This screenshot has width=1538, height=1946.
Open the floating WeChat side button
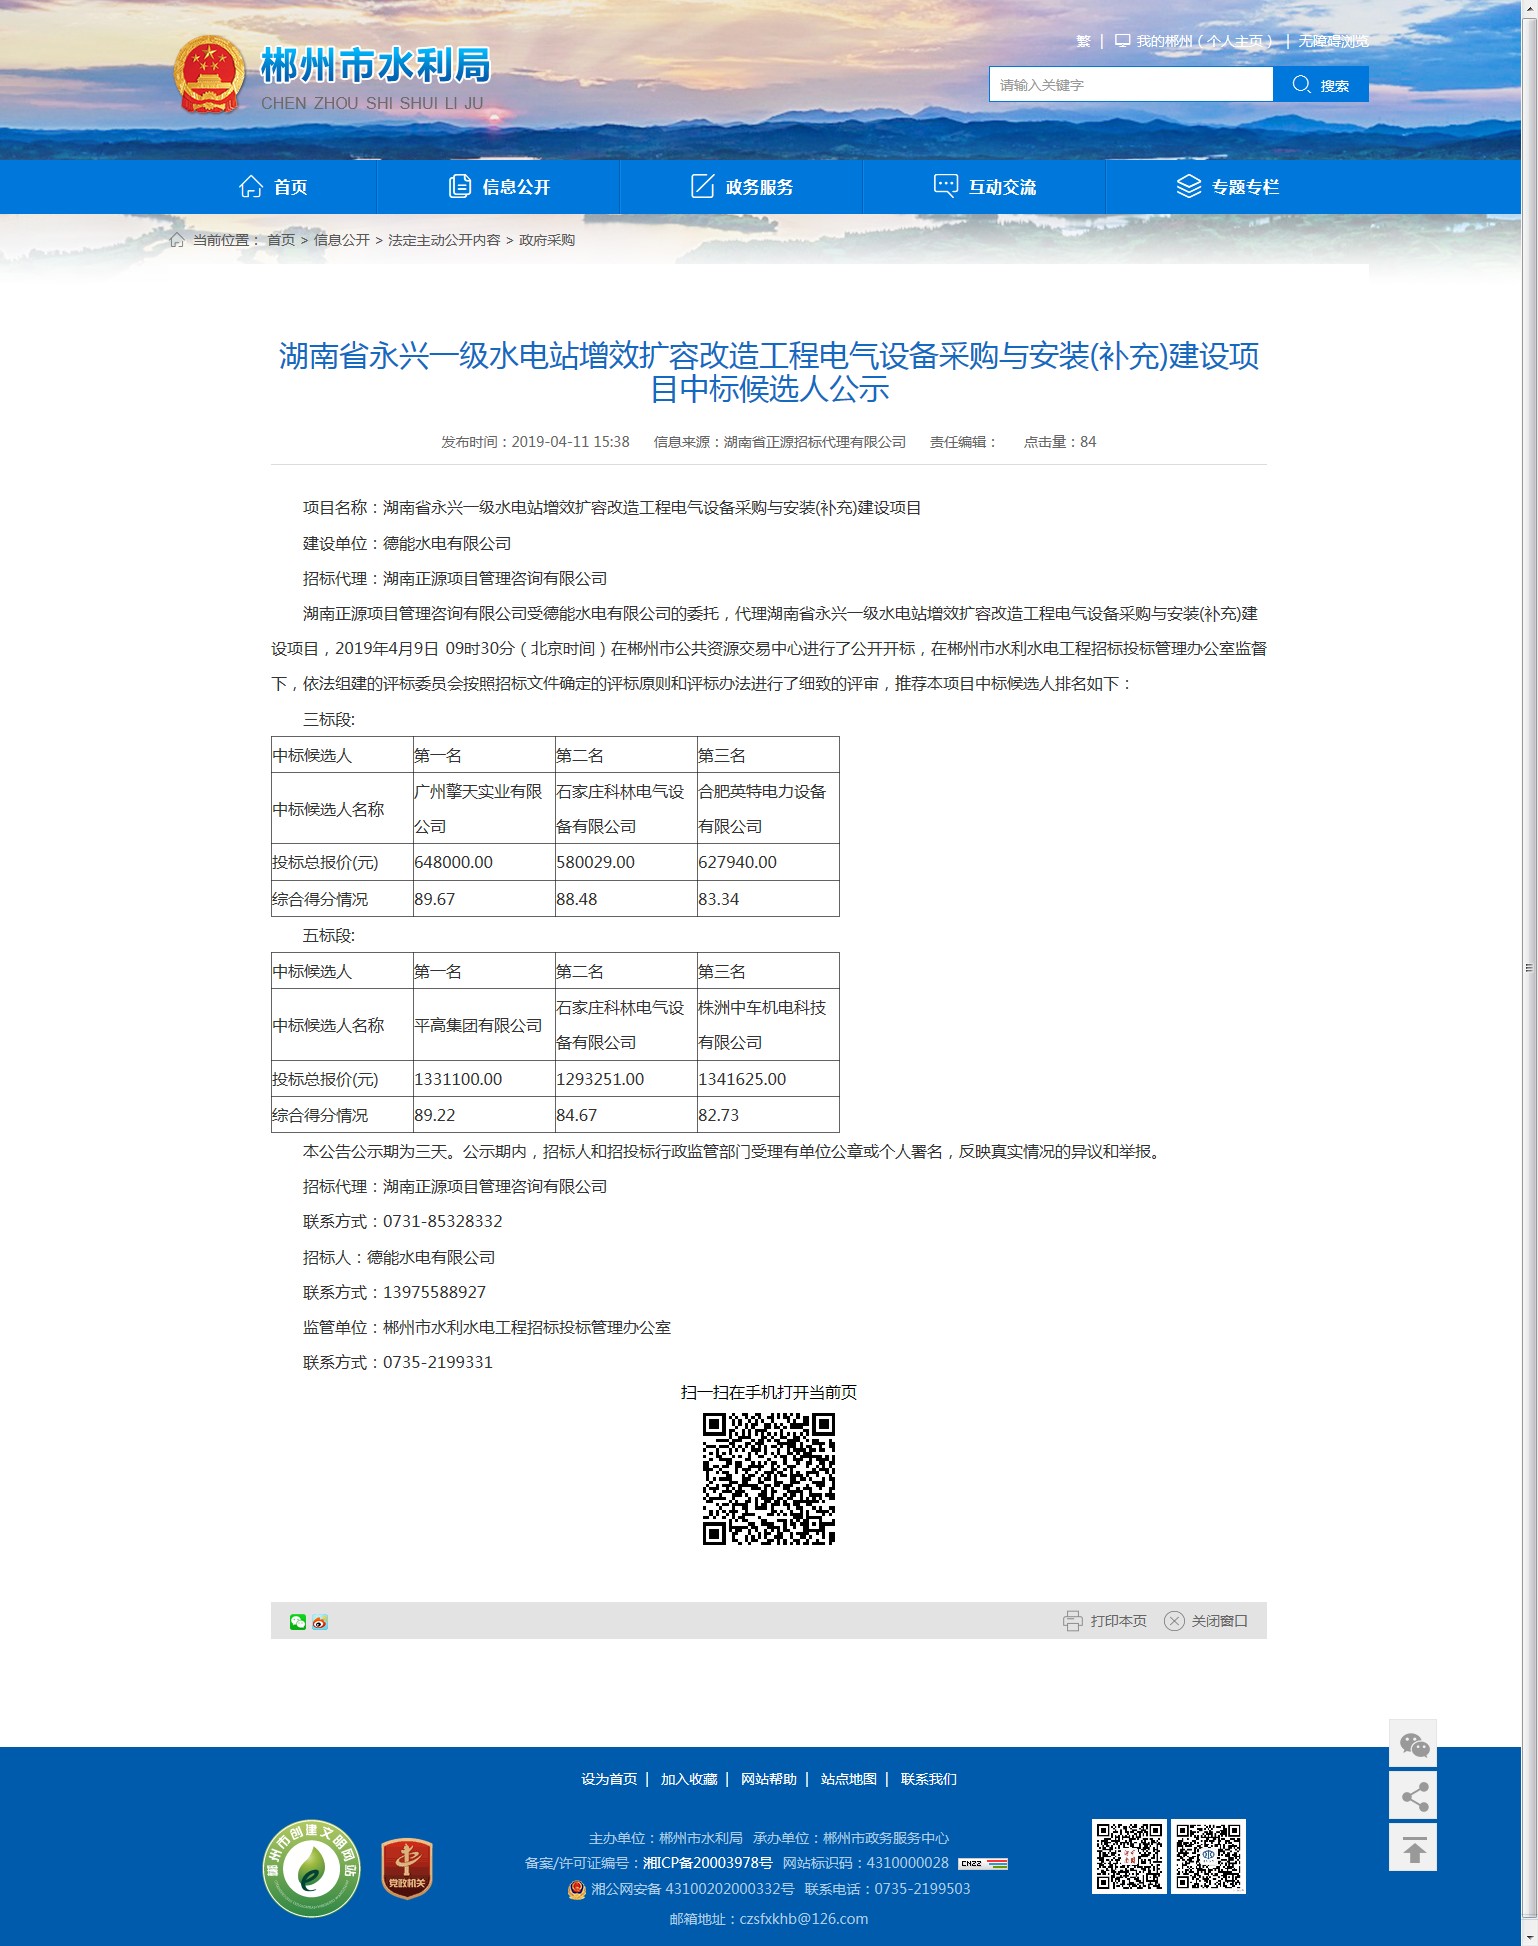pos(1413,1744)
